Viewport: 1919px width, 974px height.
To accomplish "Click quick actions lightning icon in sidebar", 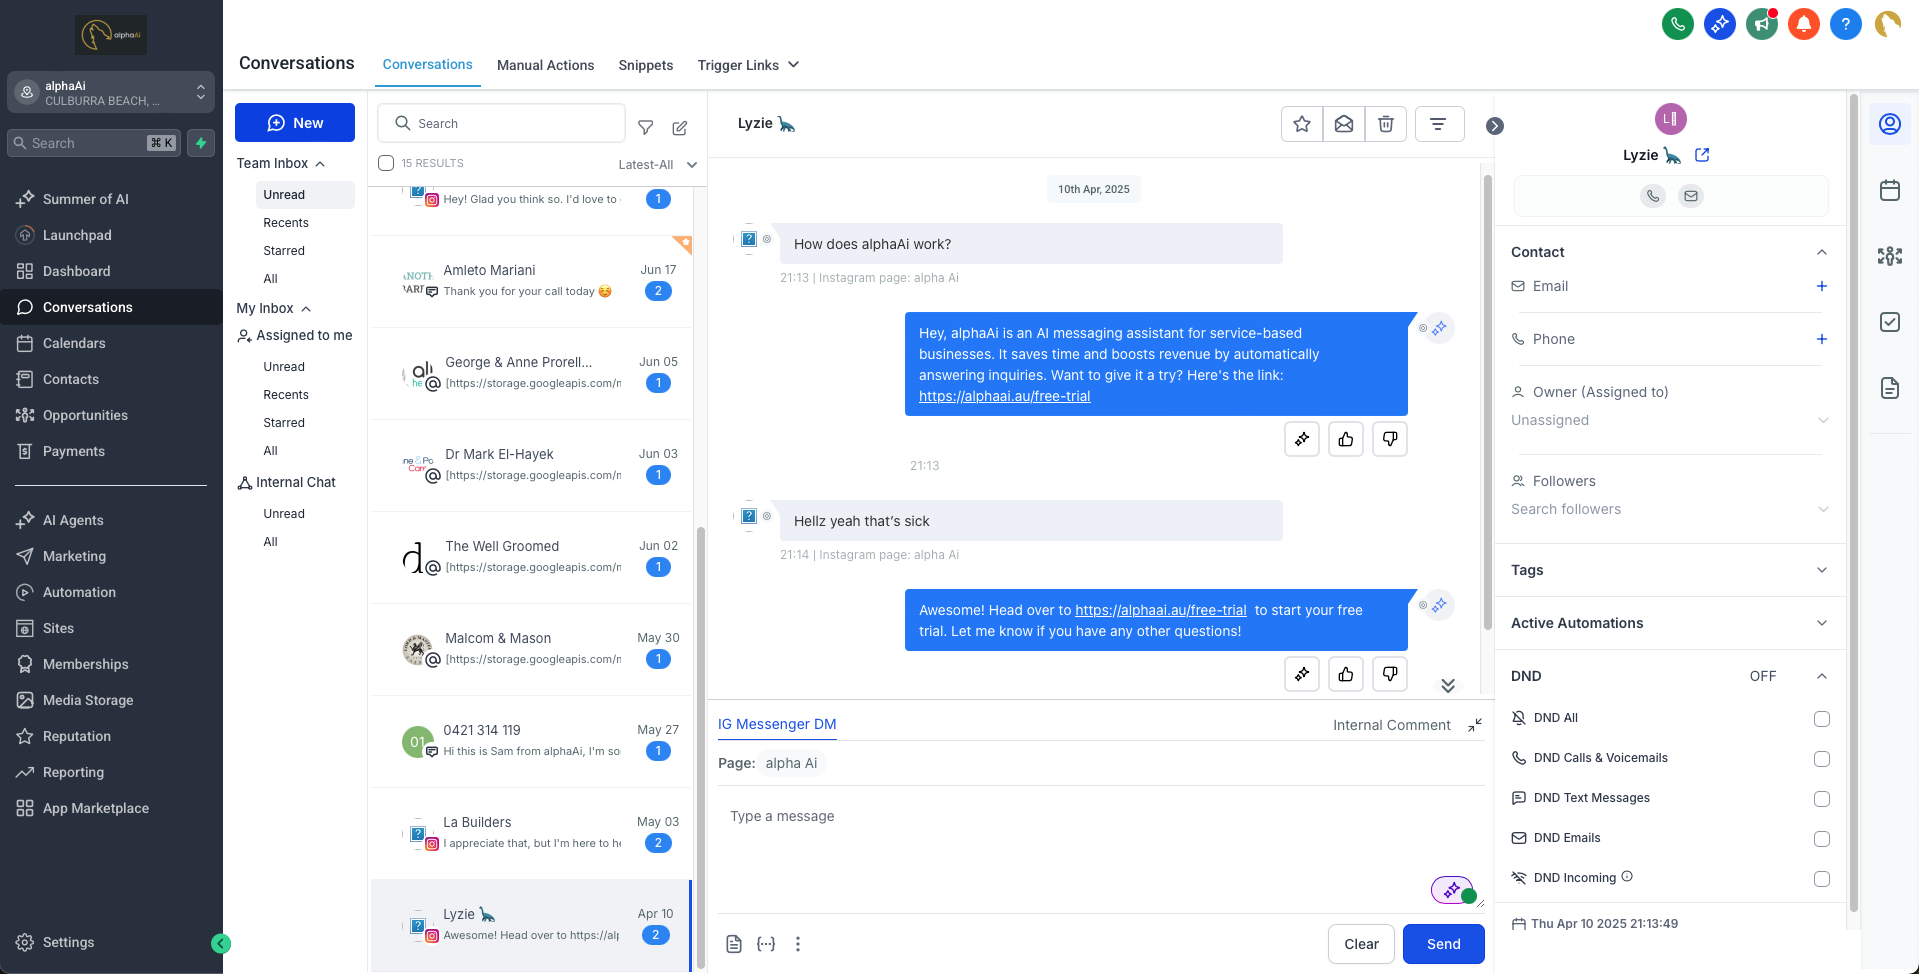I will coord(201,143).
